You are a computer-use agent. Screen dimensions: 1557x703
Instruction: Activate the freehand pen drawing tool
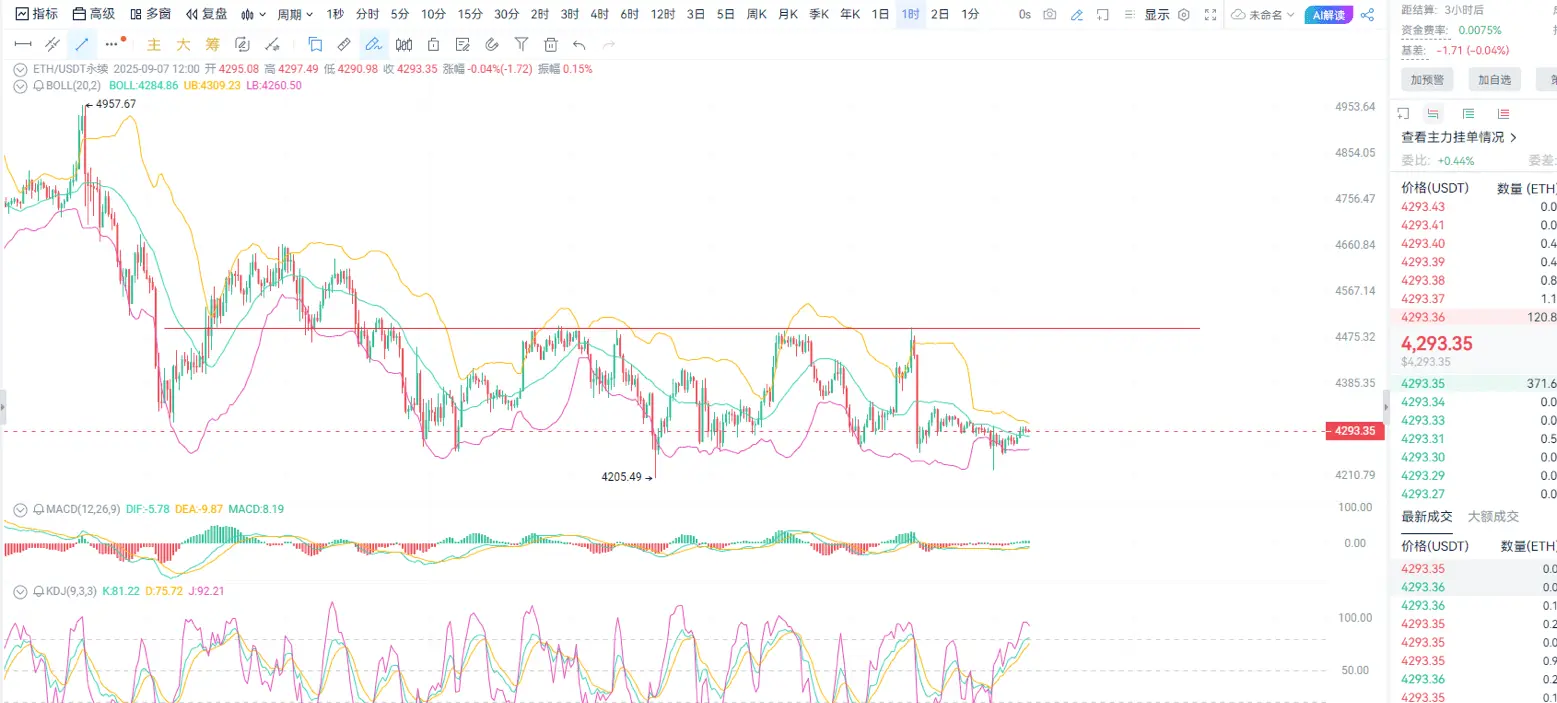pos(373,44)
